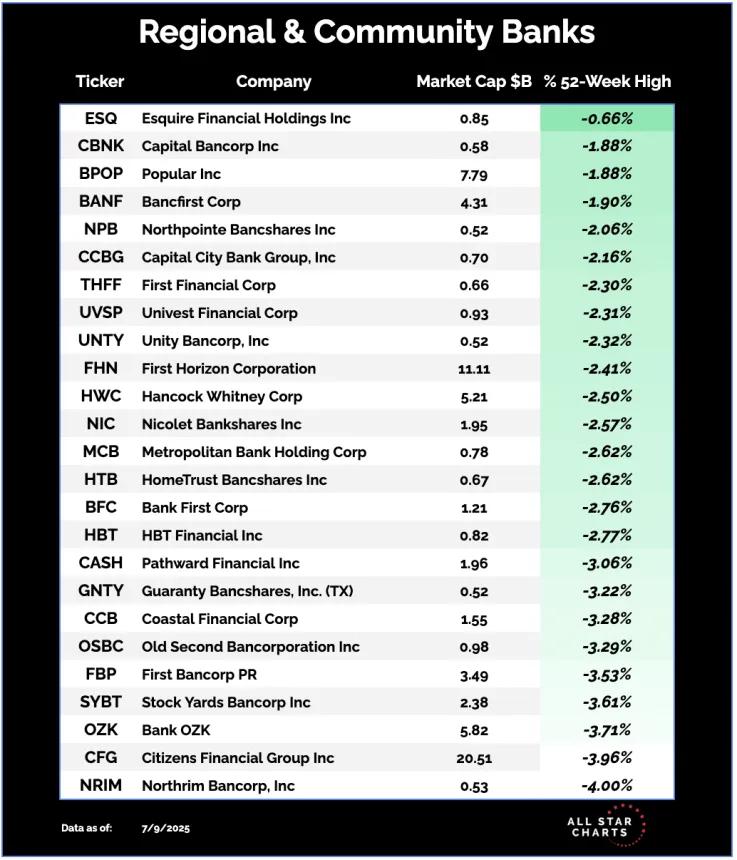Image resolution: width=737 pixels, height=860 pixels.
Task: Select Guaranty Bancshares, Inc. (TX)
Action: (247, 591)
